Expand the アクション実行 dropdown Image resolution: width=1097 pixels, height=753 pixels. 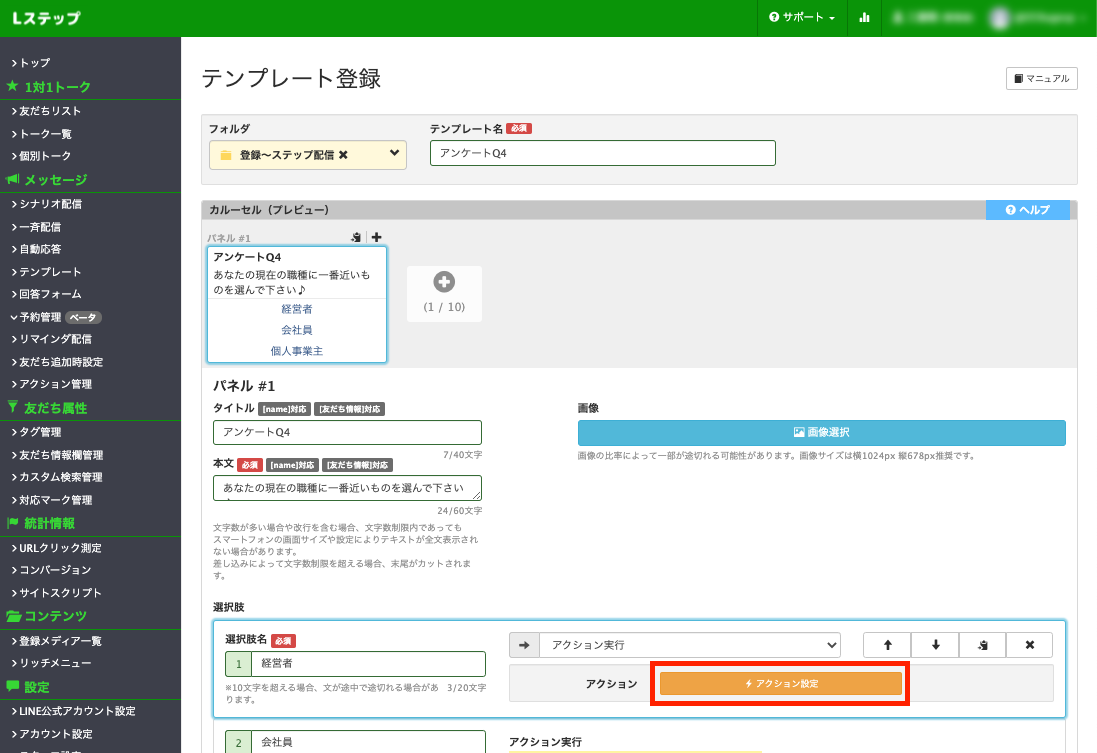689,645
